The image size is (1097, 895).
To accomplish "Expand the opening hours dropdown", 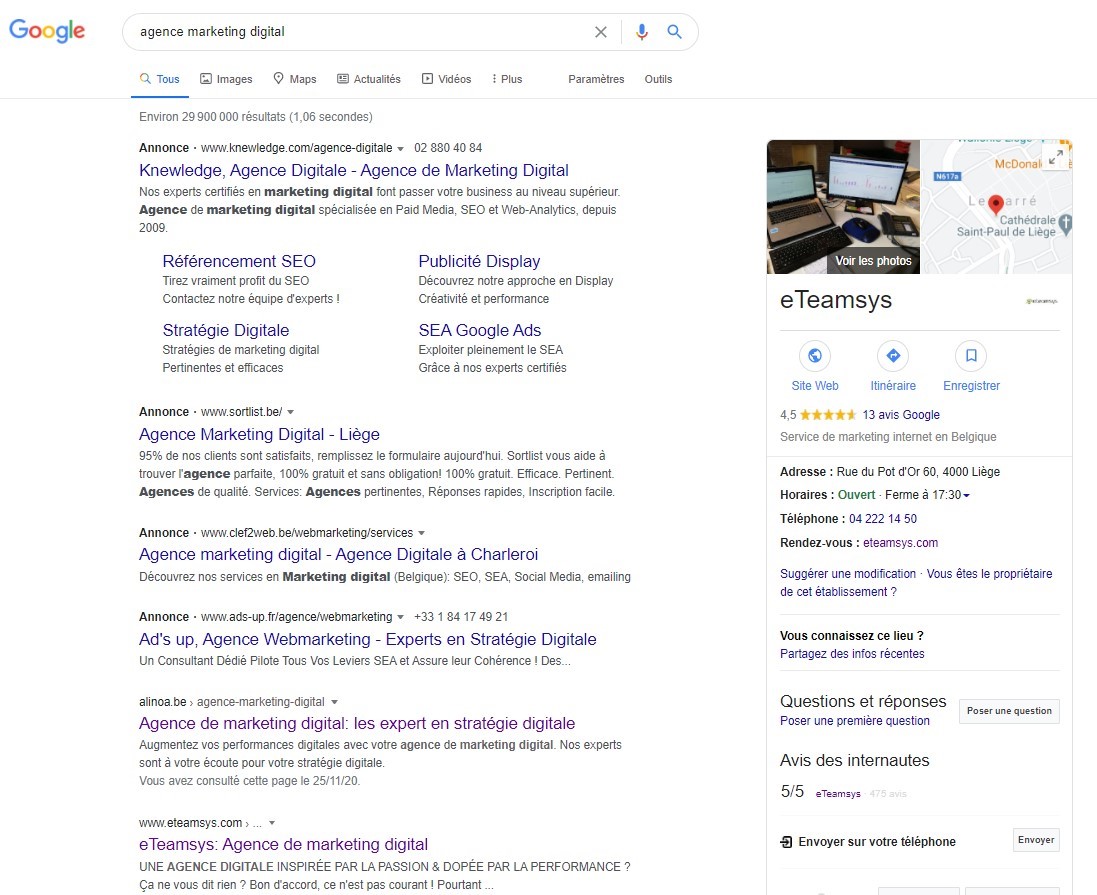I will pyautogui.click(x=967, y=495).
